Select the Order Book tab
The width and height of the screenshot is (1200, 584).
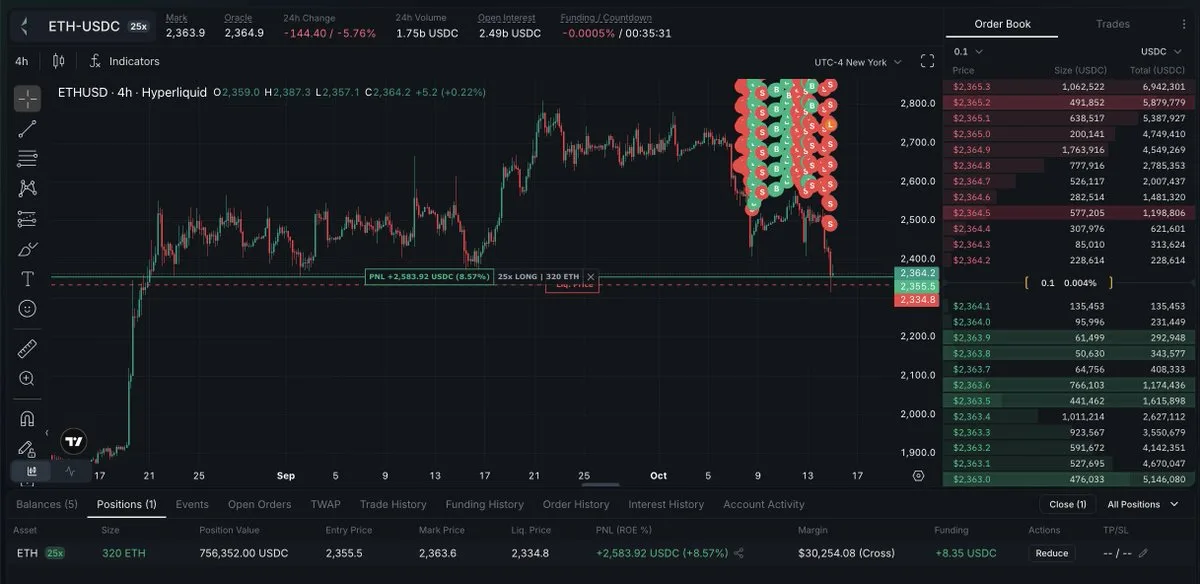point(1003,24)
